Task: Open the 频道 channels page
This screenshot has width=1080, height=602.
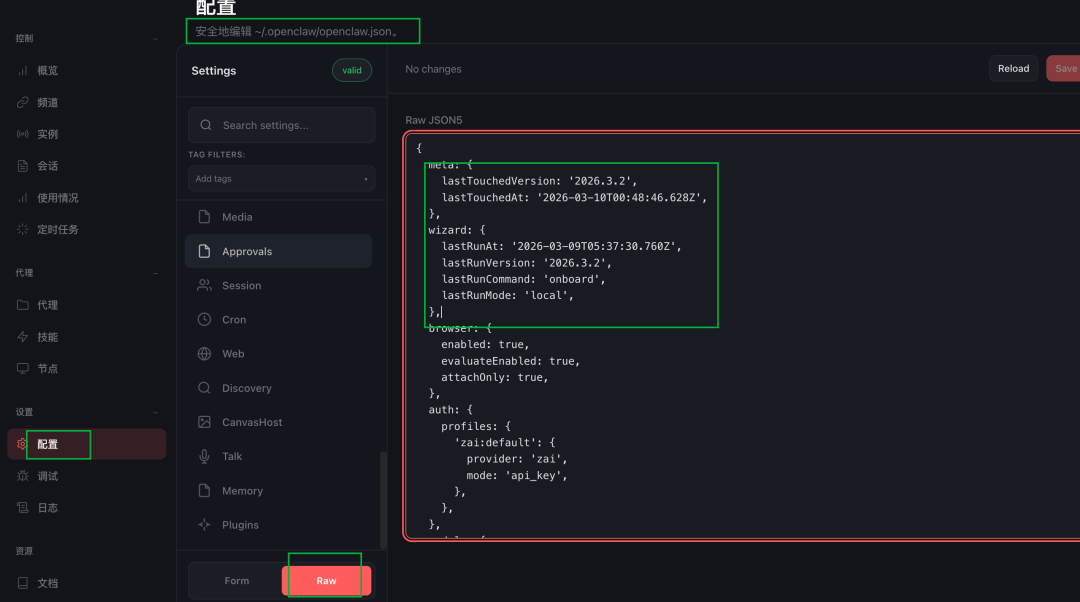Action: coord(86,103)
